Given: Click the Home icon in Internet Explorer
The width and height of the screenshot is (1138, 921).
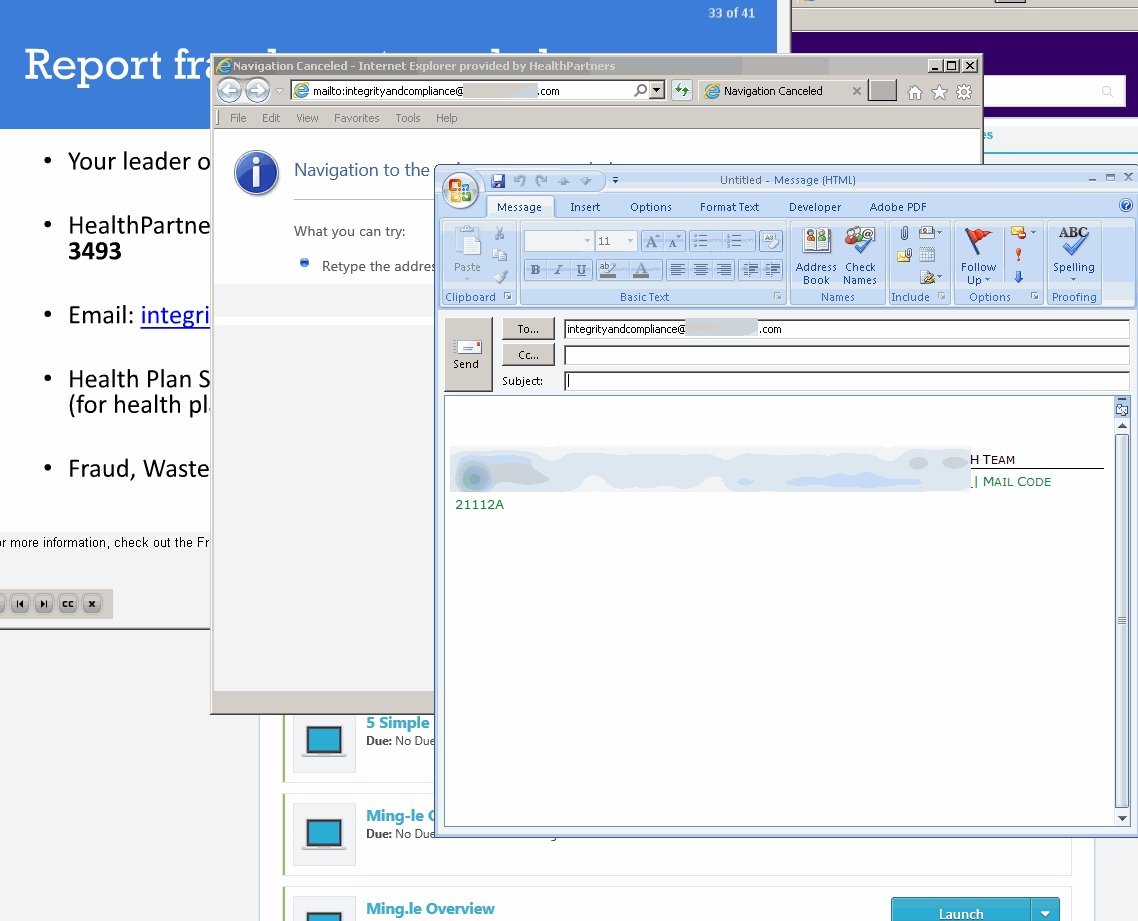Looking at the screenshot, I should coord(914,92).
